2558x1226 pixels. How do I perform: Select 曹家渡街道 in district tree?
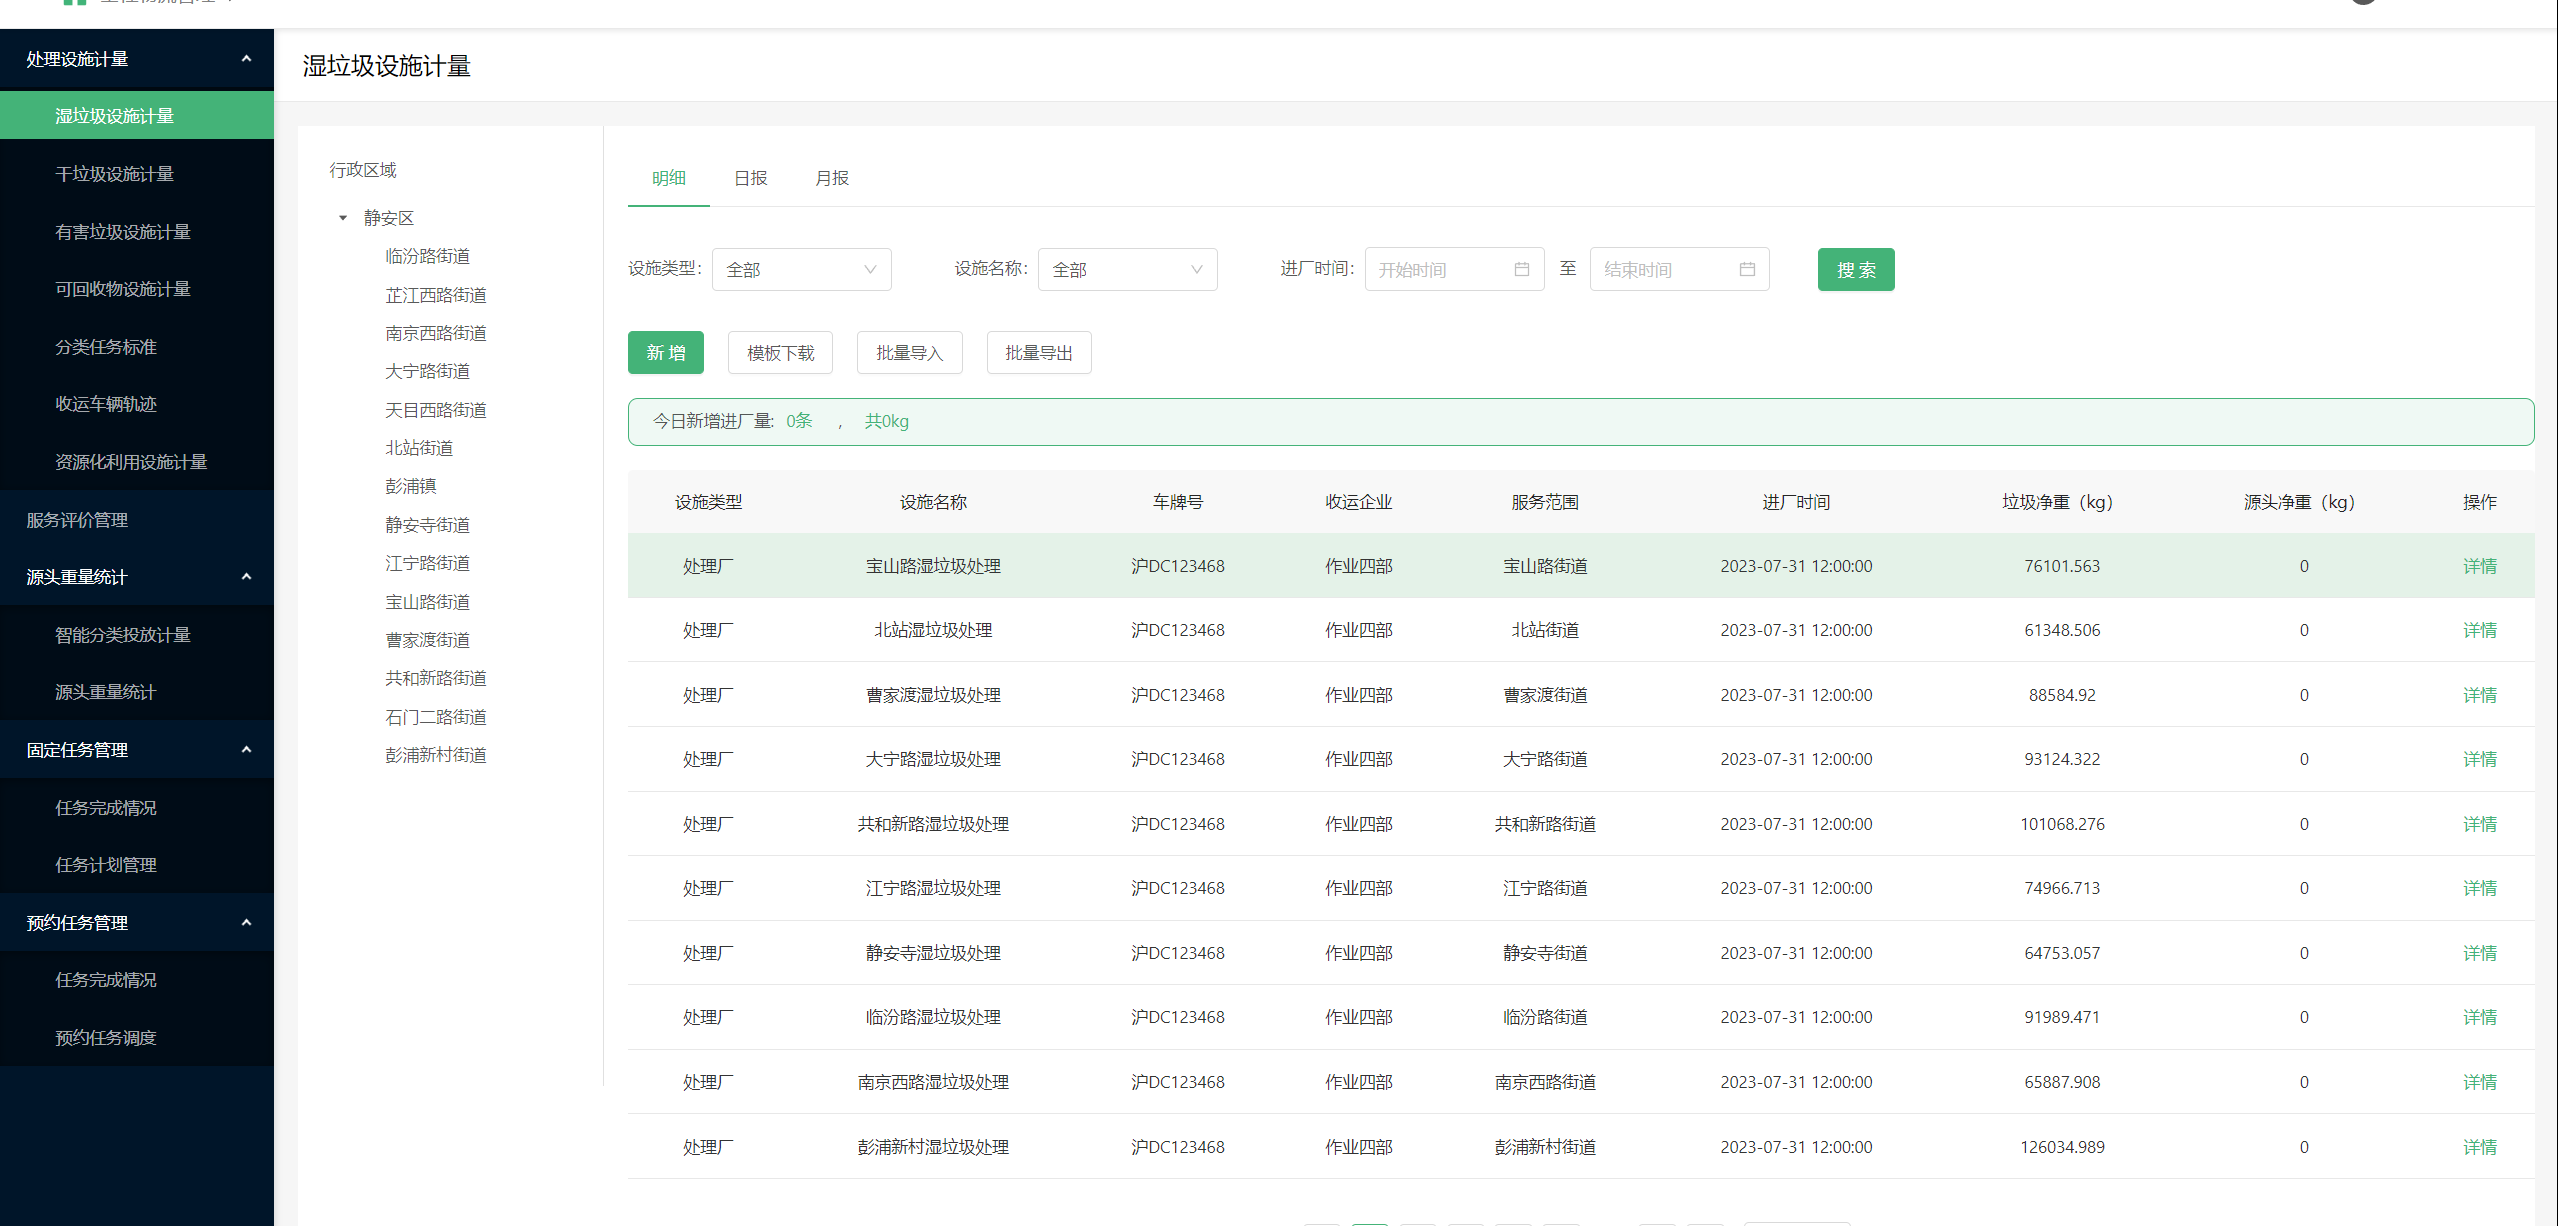(x=427, y=640)
